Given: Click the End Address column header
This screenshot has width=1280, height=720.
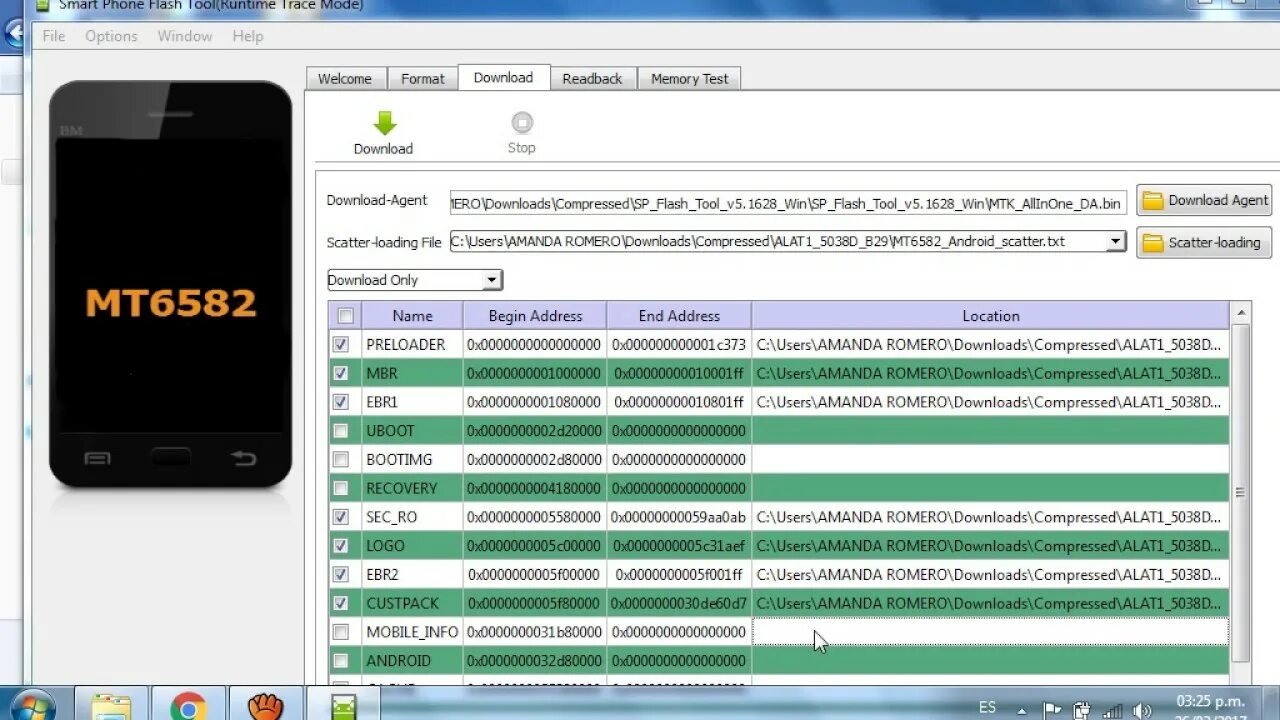Looking at the screenshot, I should [679, 316].
